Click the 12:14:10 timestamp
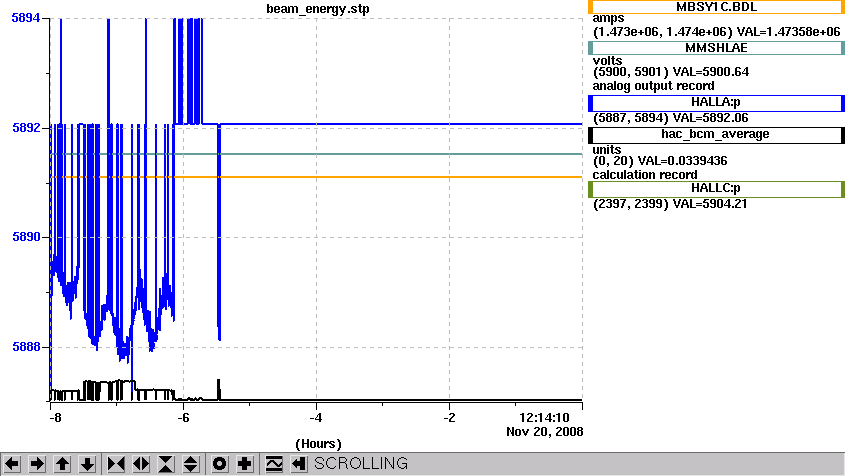Viewport: 845px width, 476px height. pyautogui.click(x=544, y=418)
